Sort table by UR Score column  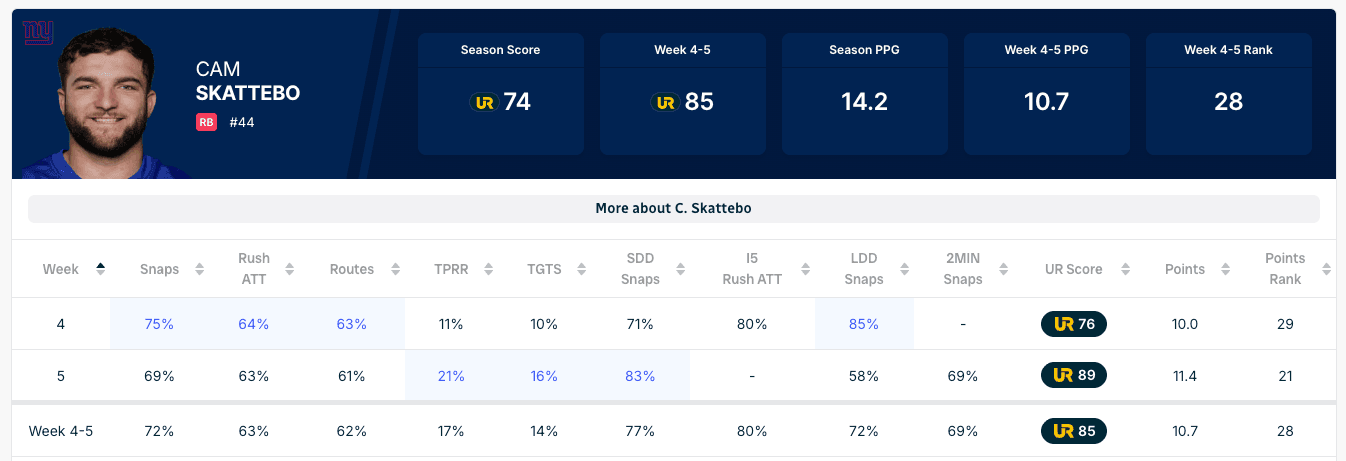coord(1073,269)
